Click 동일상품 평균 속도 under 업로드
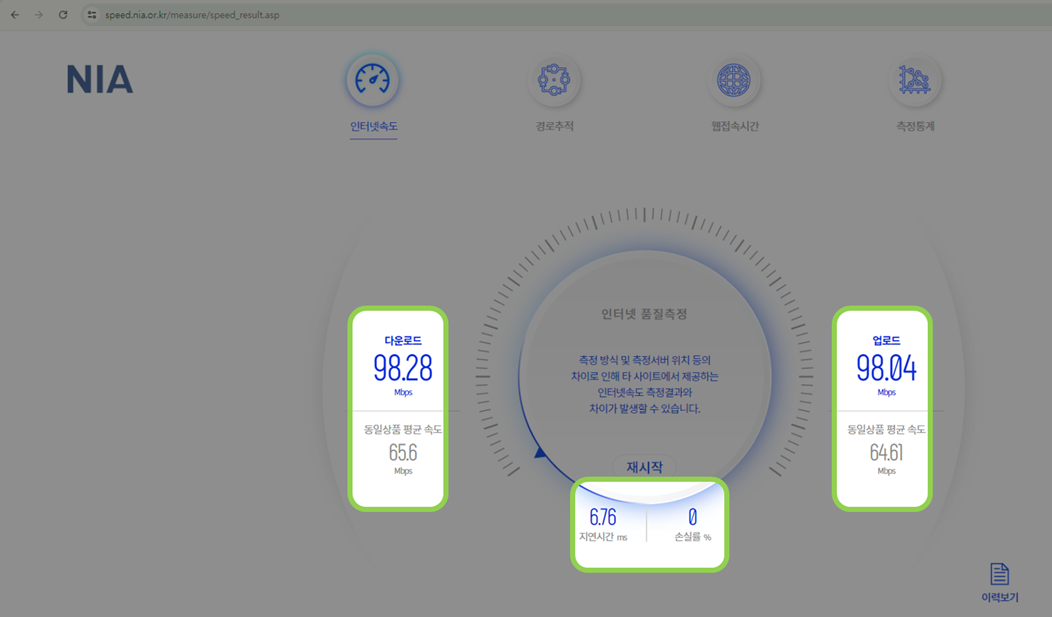 coord(886,429)
